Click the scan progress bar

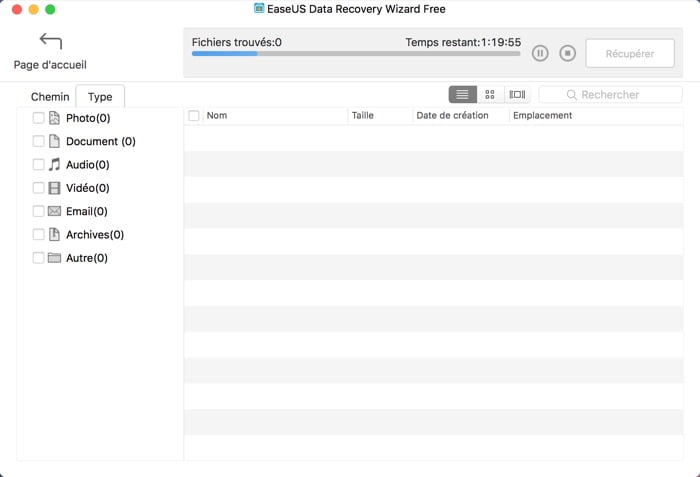click(356, 54)
